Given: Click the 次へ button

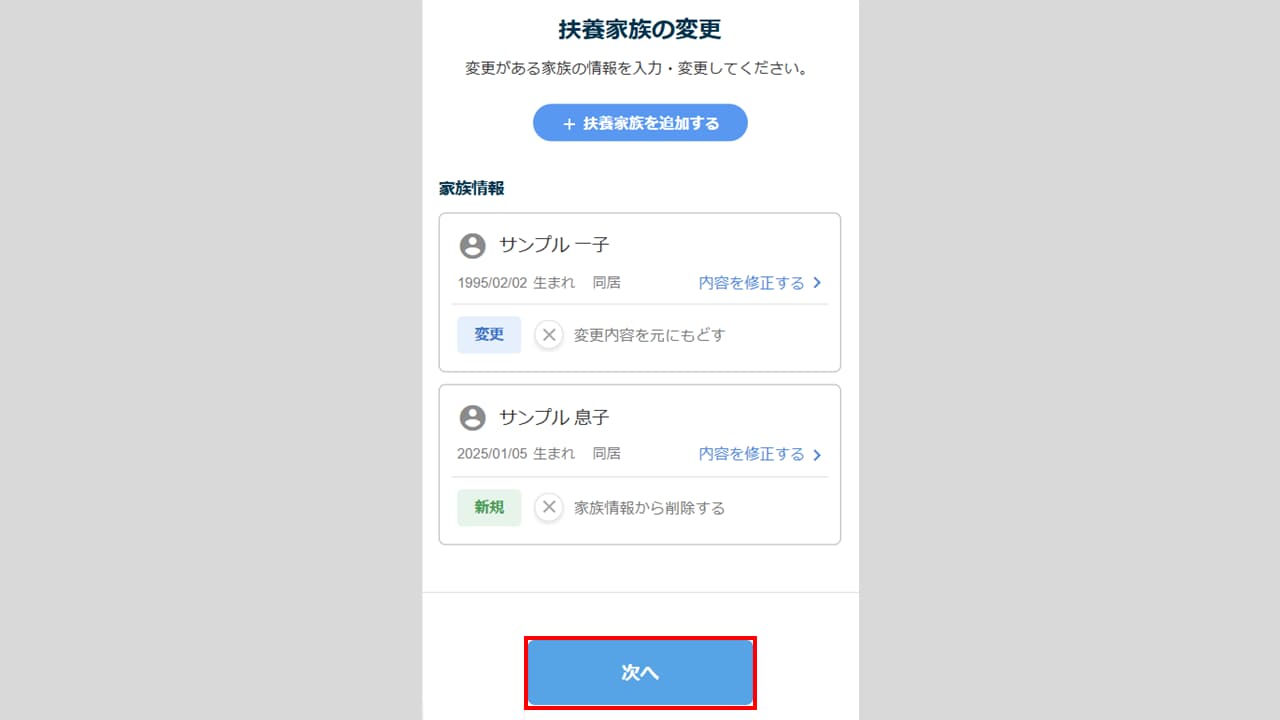Looking at the screenshot, I should (x=640, y=673).
